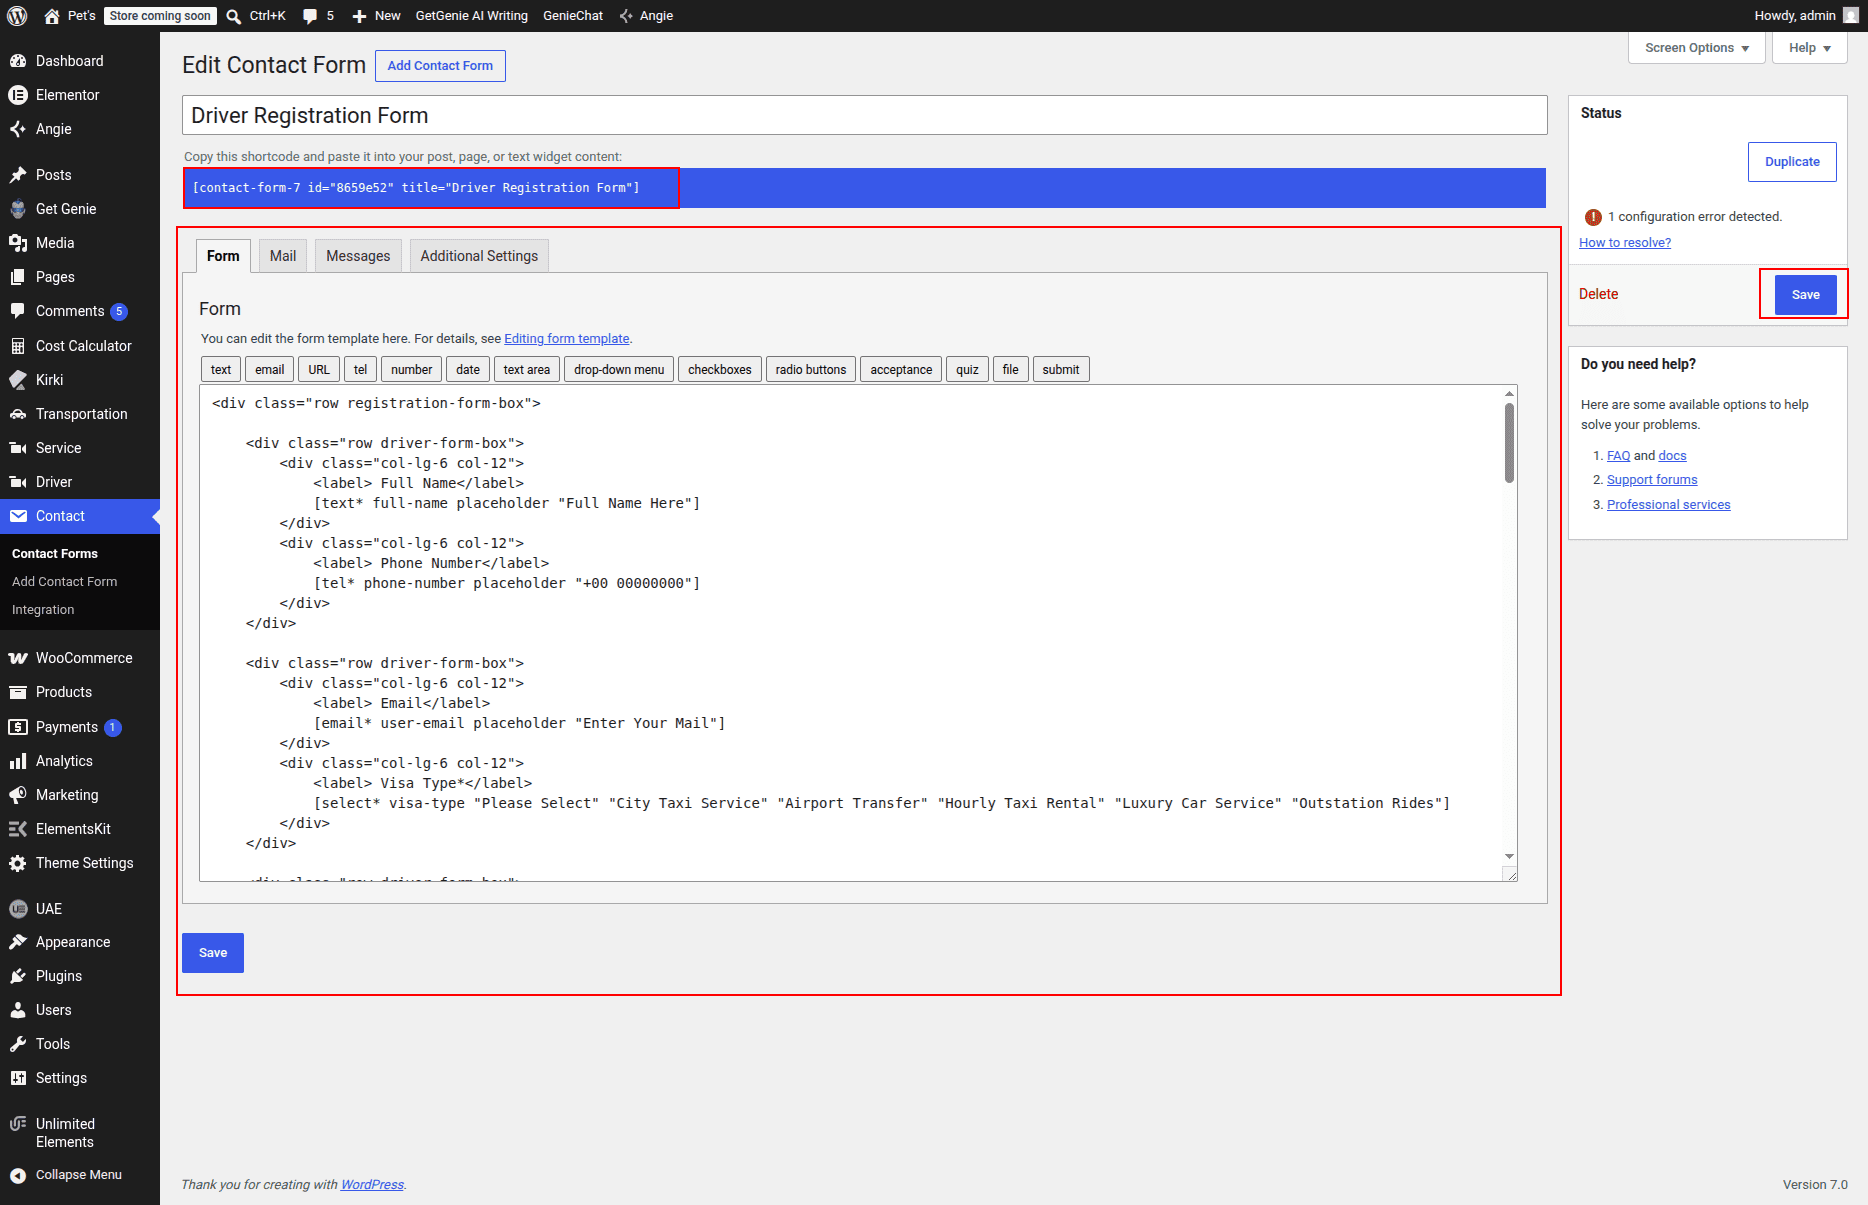This screenshot has height=1205, width=1868.
Task: Open the Ctrl+K search magnifier icon
Action: [234, 16]
